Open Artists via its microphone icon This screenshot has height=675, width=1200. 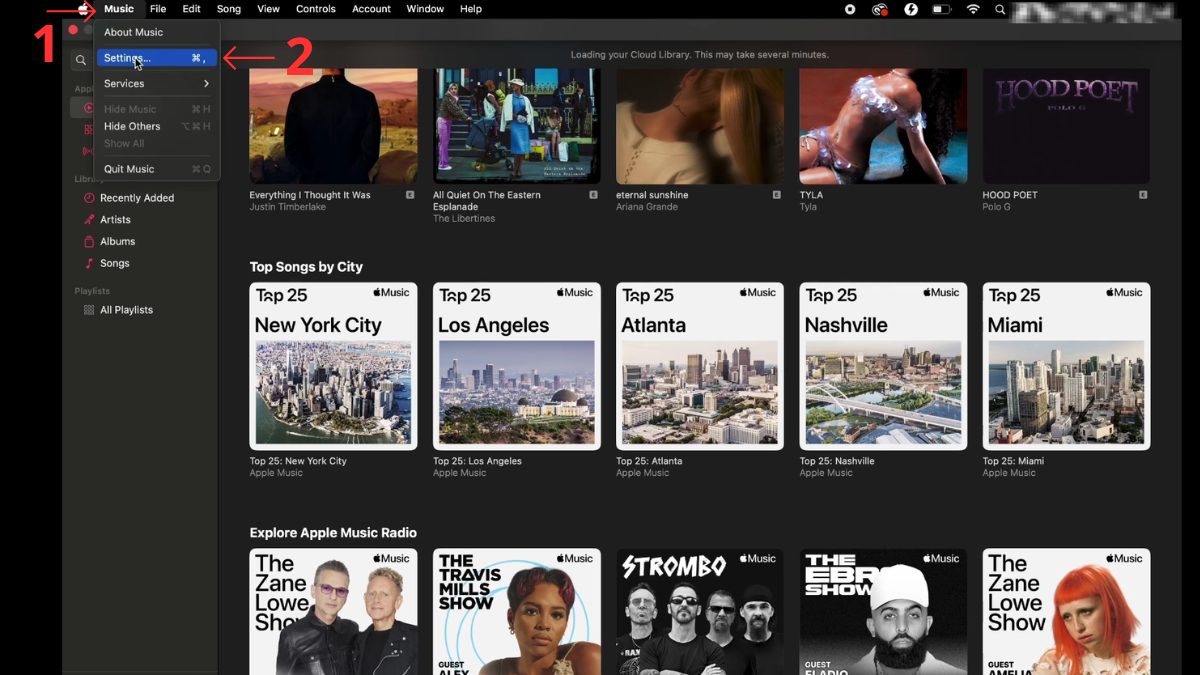point(89,220)
